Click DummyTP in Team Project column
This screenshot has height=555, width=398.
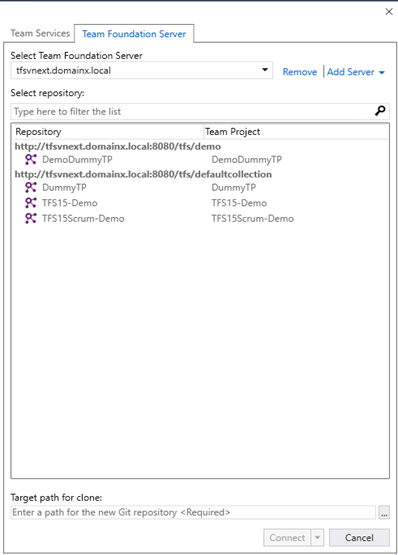(234, 188)
